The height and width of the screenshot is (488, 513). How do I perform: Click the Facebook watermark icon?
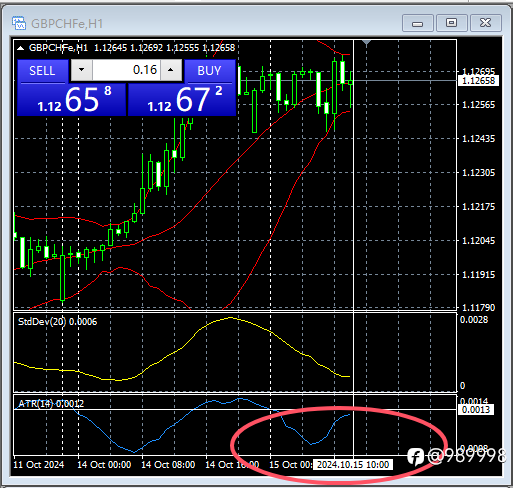[x=415, y=456]
